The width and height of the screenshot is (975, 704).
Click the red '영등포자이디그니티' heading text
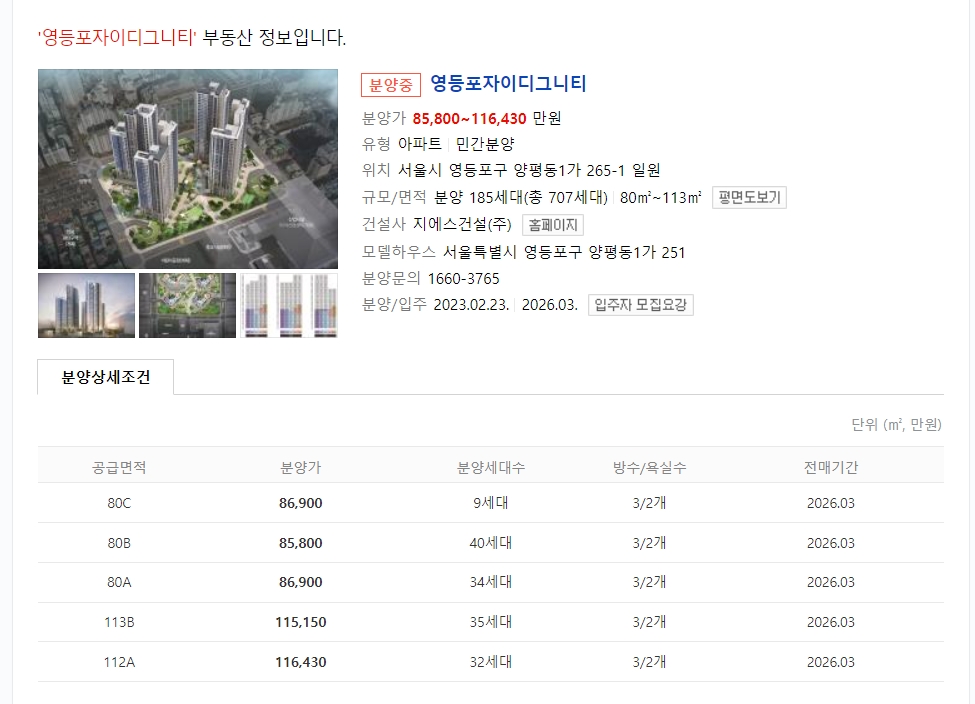pyautogui.click(x=117, y=37)
